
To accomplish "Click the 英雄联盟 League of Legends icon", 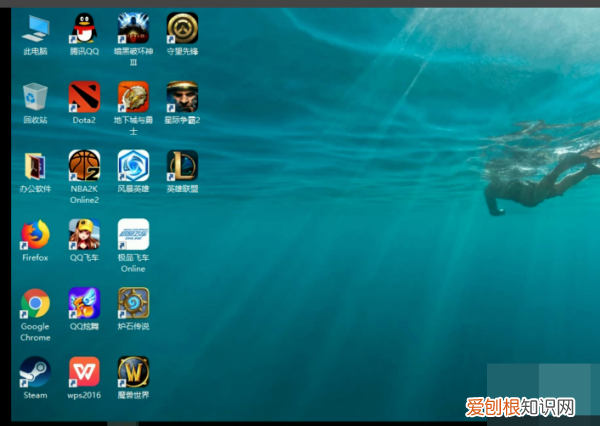I will pyautogui.click(x=182, y=166).
